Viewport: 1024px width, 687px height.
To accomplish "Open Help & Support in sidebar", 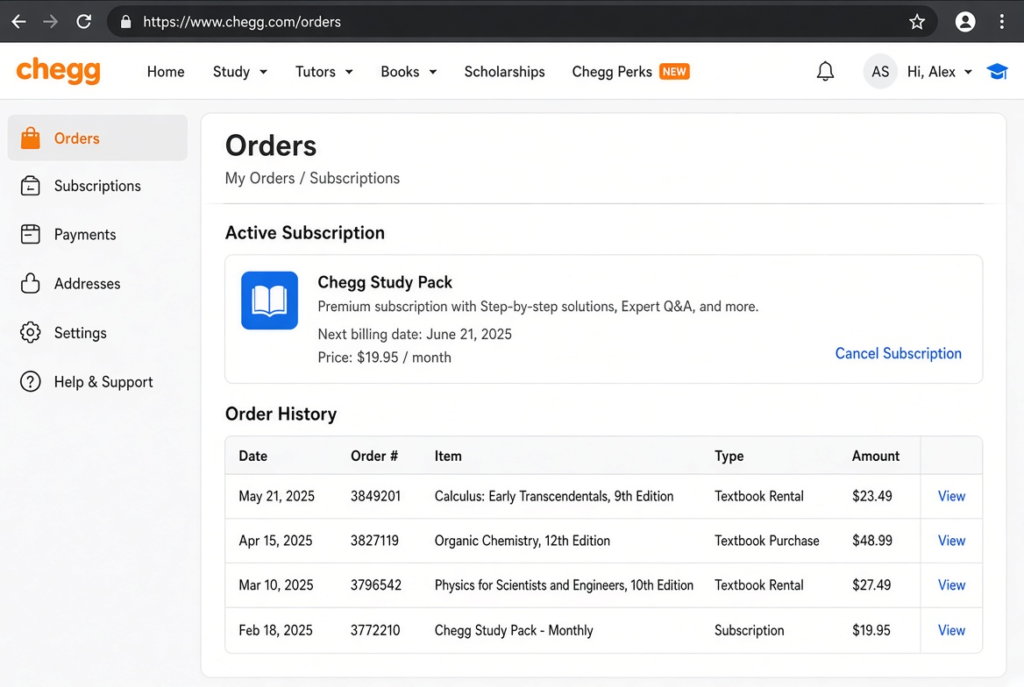I will (x=103, y=381).
